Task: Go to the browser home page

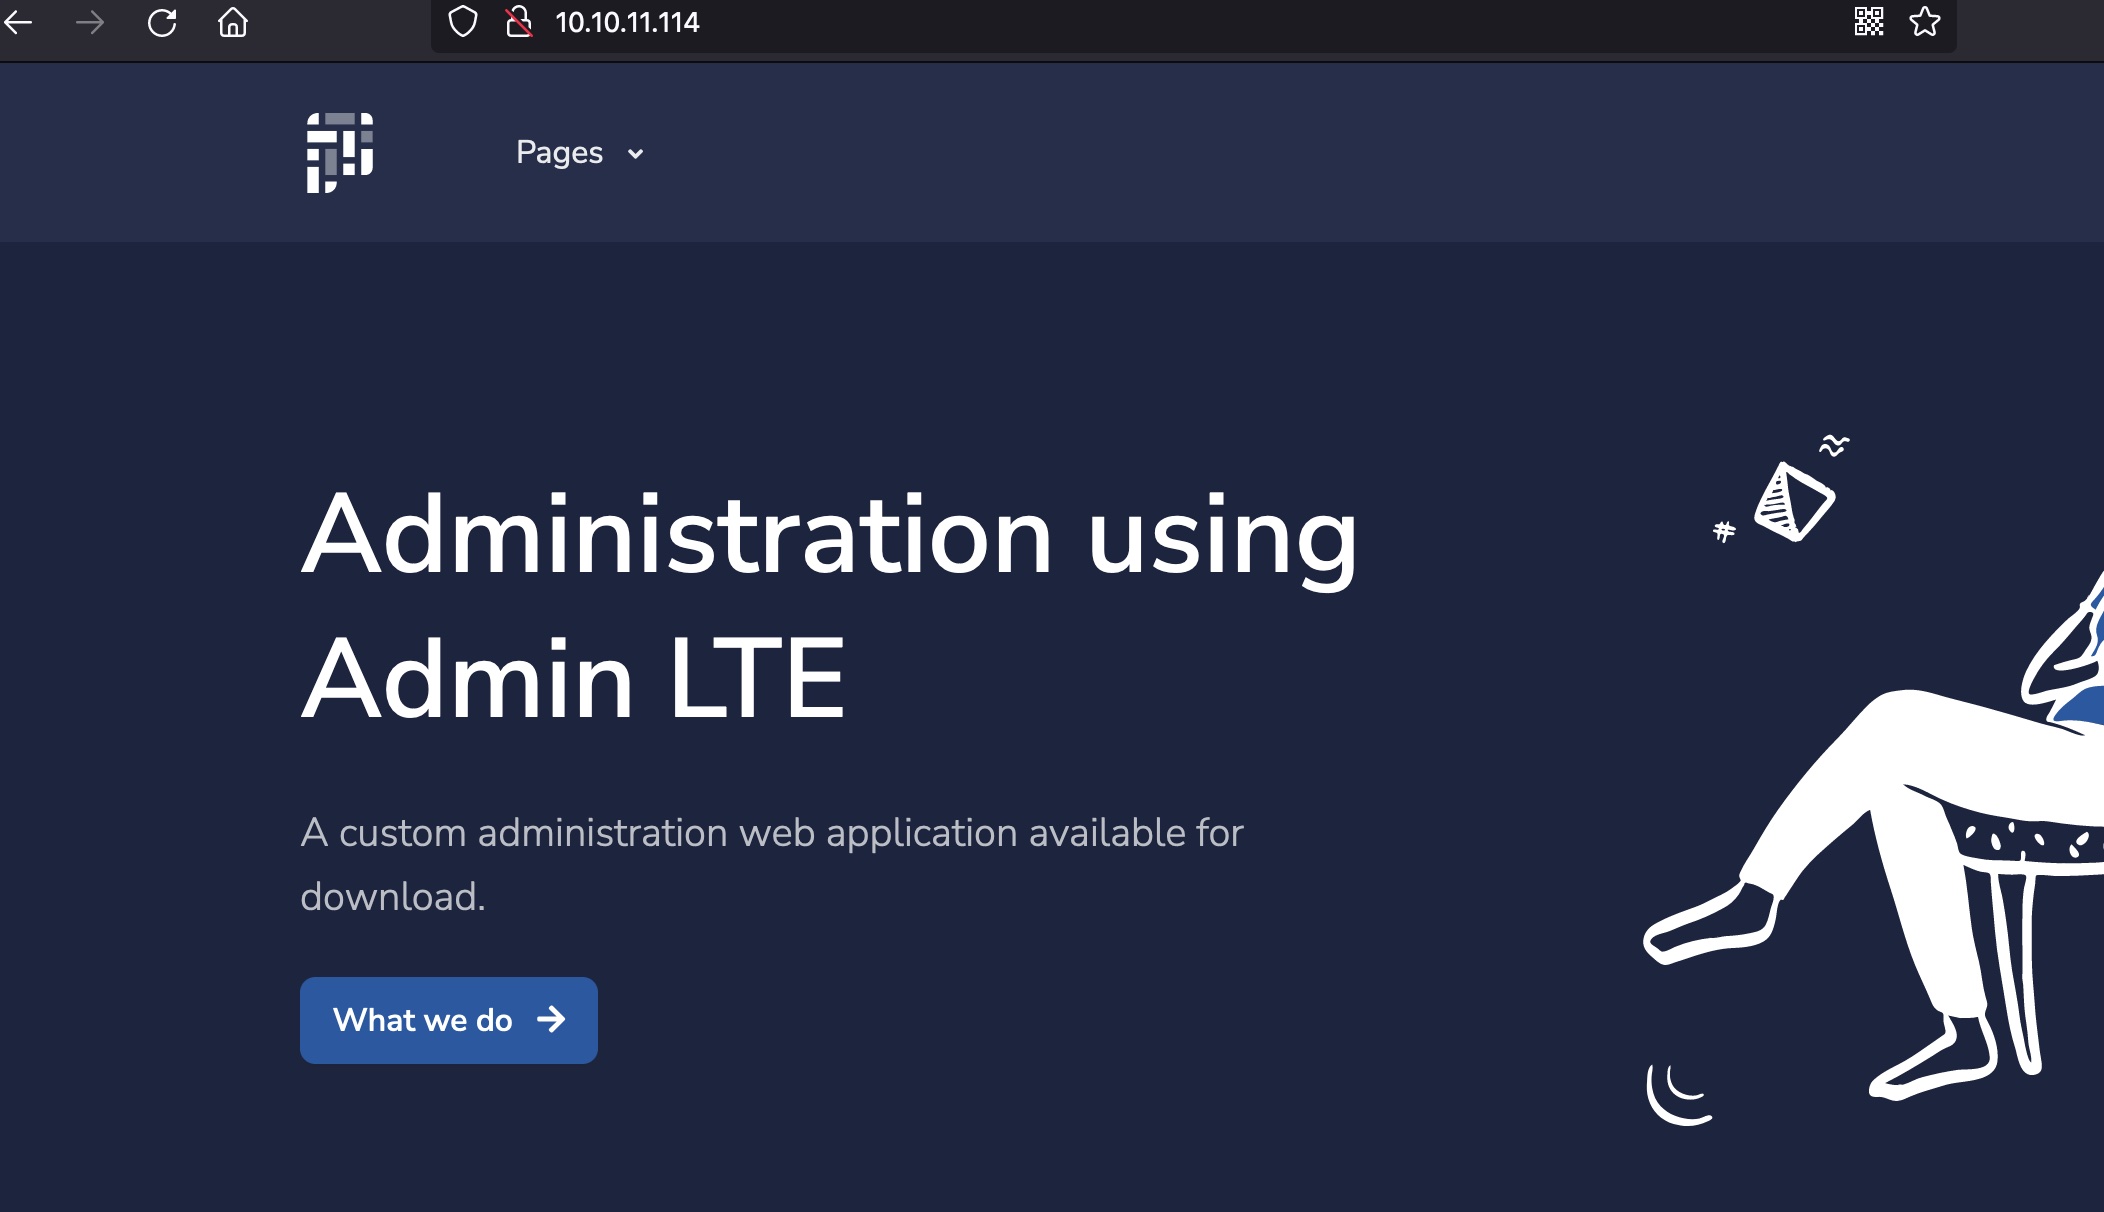Action: pos(233,22)
